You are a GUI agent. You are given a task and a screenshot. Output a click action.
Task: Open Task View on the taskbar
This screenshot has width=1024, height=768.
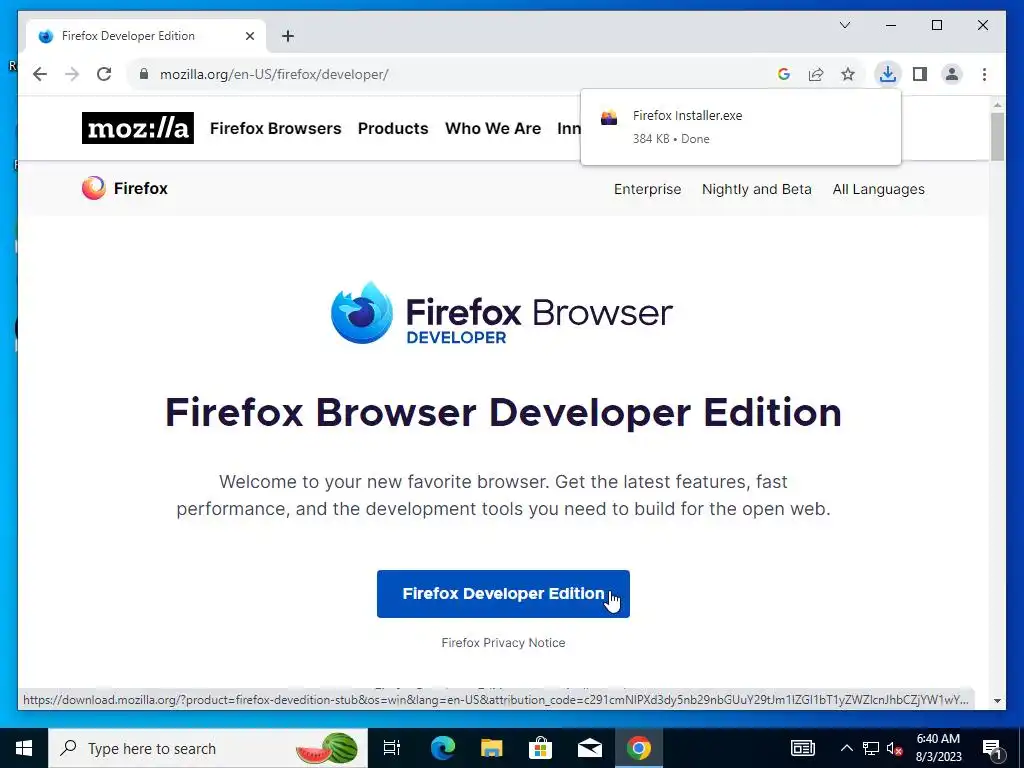click(391, 748)
